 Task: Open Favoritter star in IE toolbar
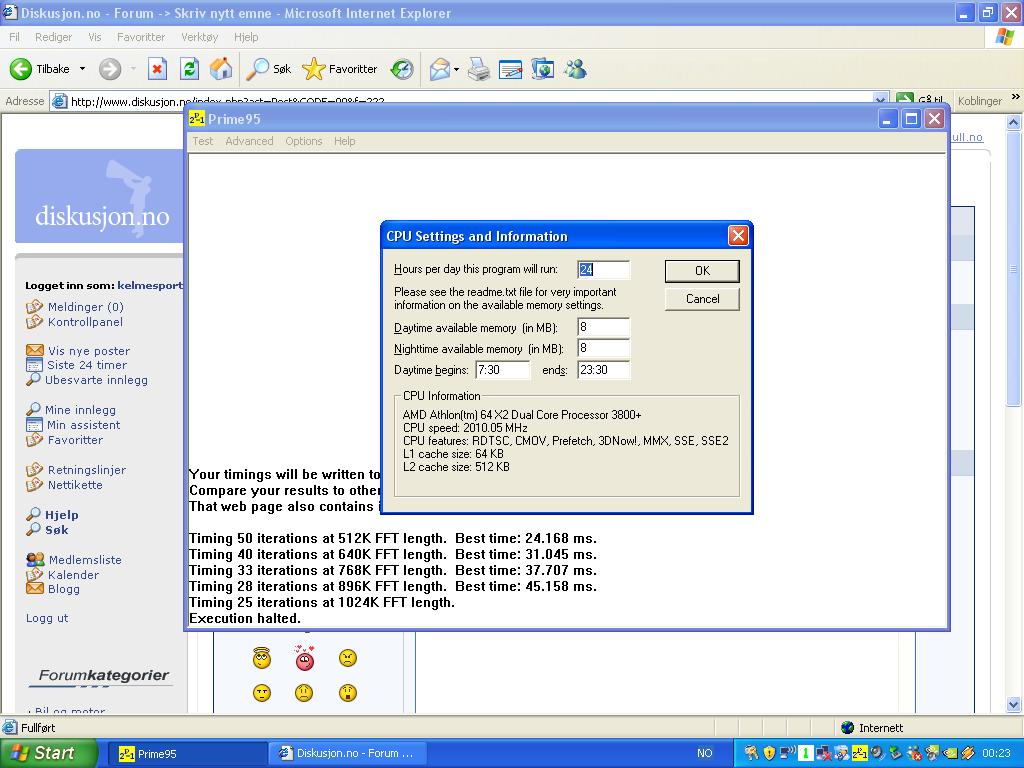pos(340,69)
